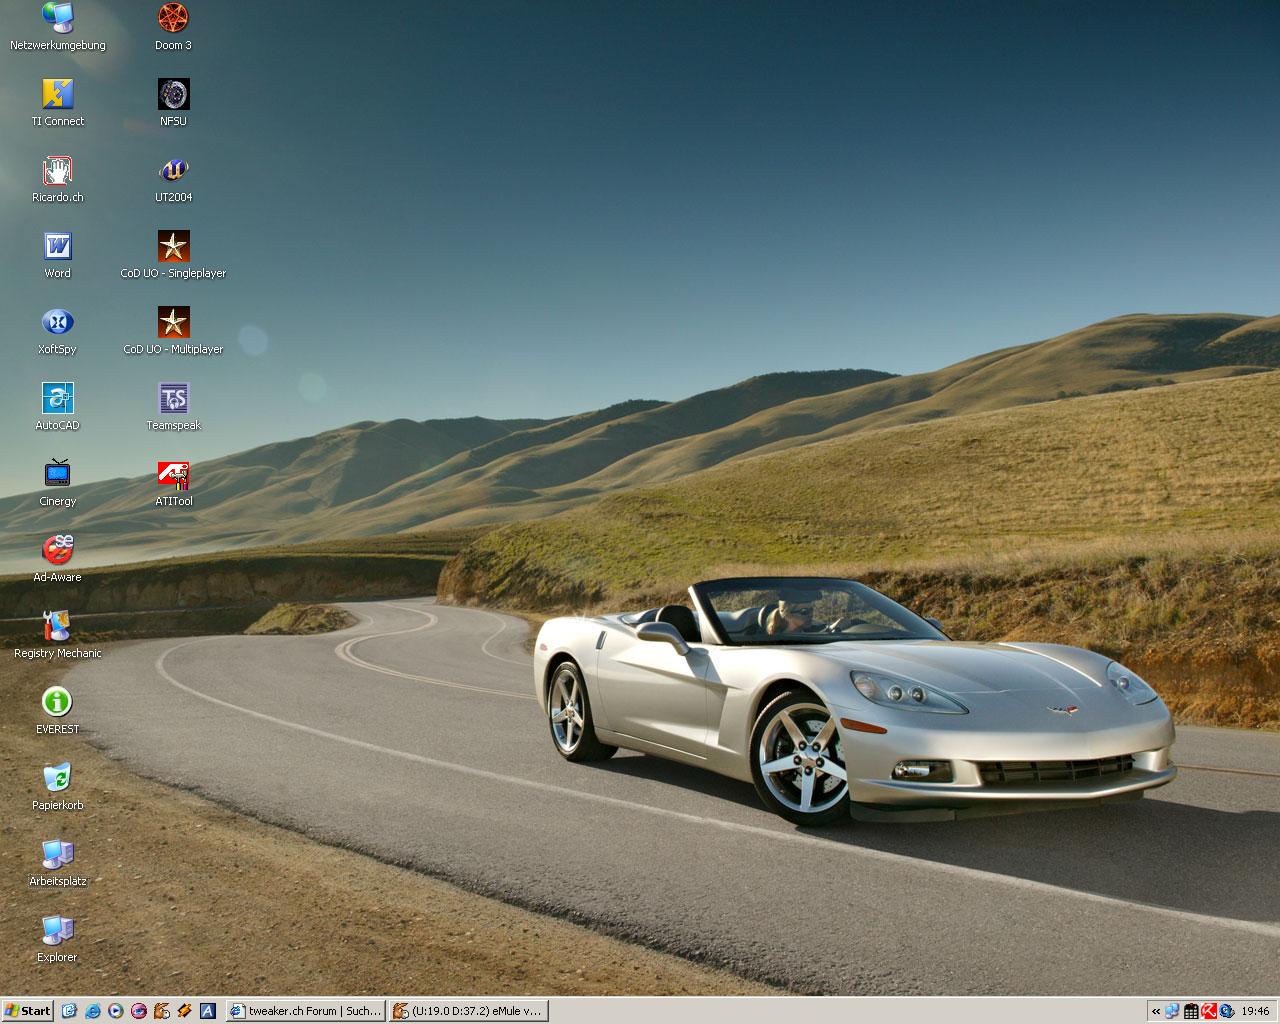Image resolution: width=1280 pixels, height=1024 pixels.
Task: Click the red Kaspersky tray icon
Action: tap(1209, 1011)
